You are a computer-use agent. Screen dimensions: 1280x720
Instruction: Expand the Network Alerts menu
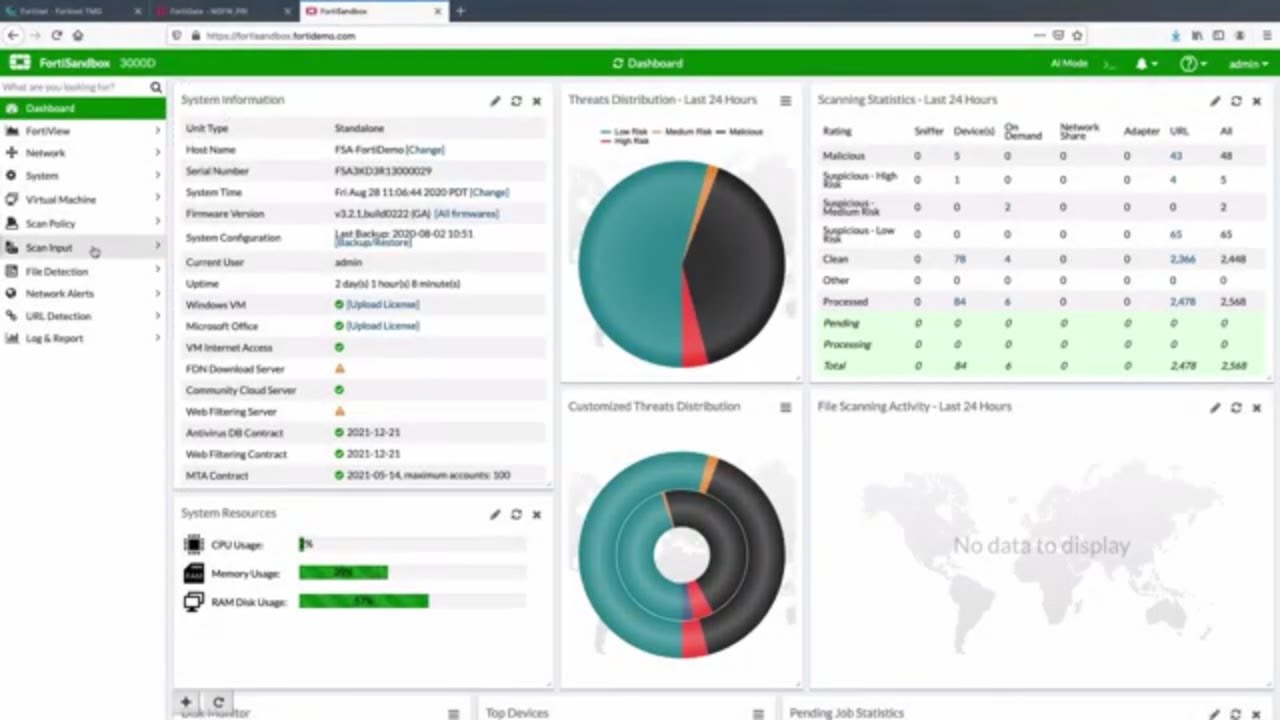click(82, 294)
